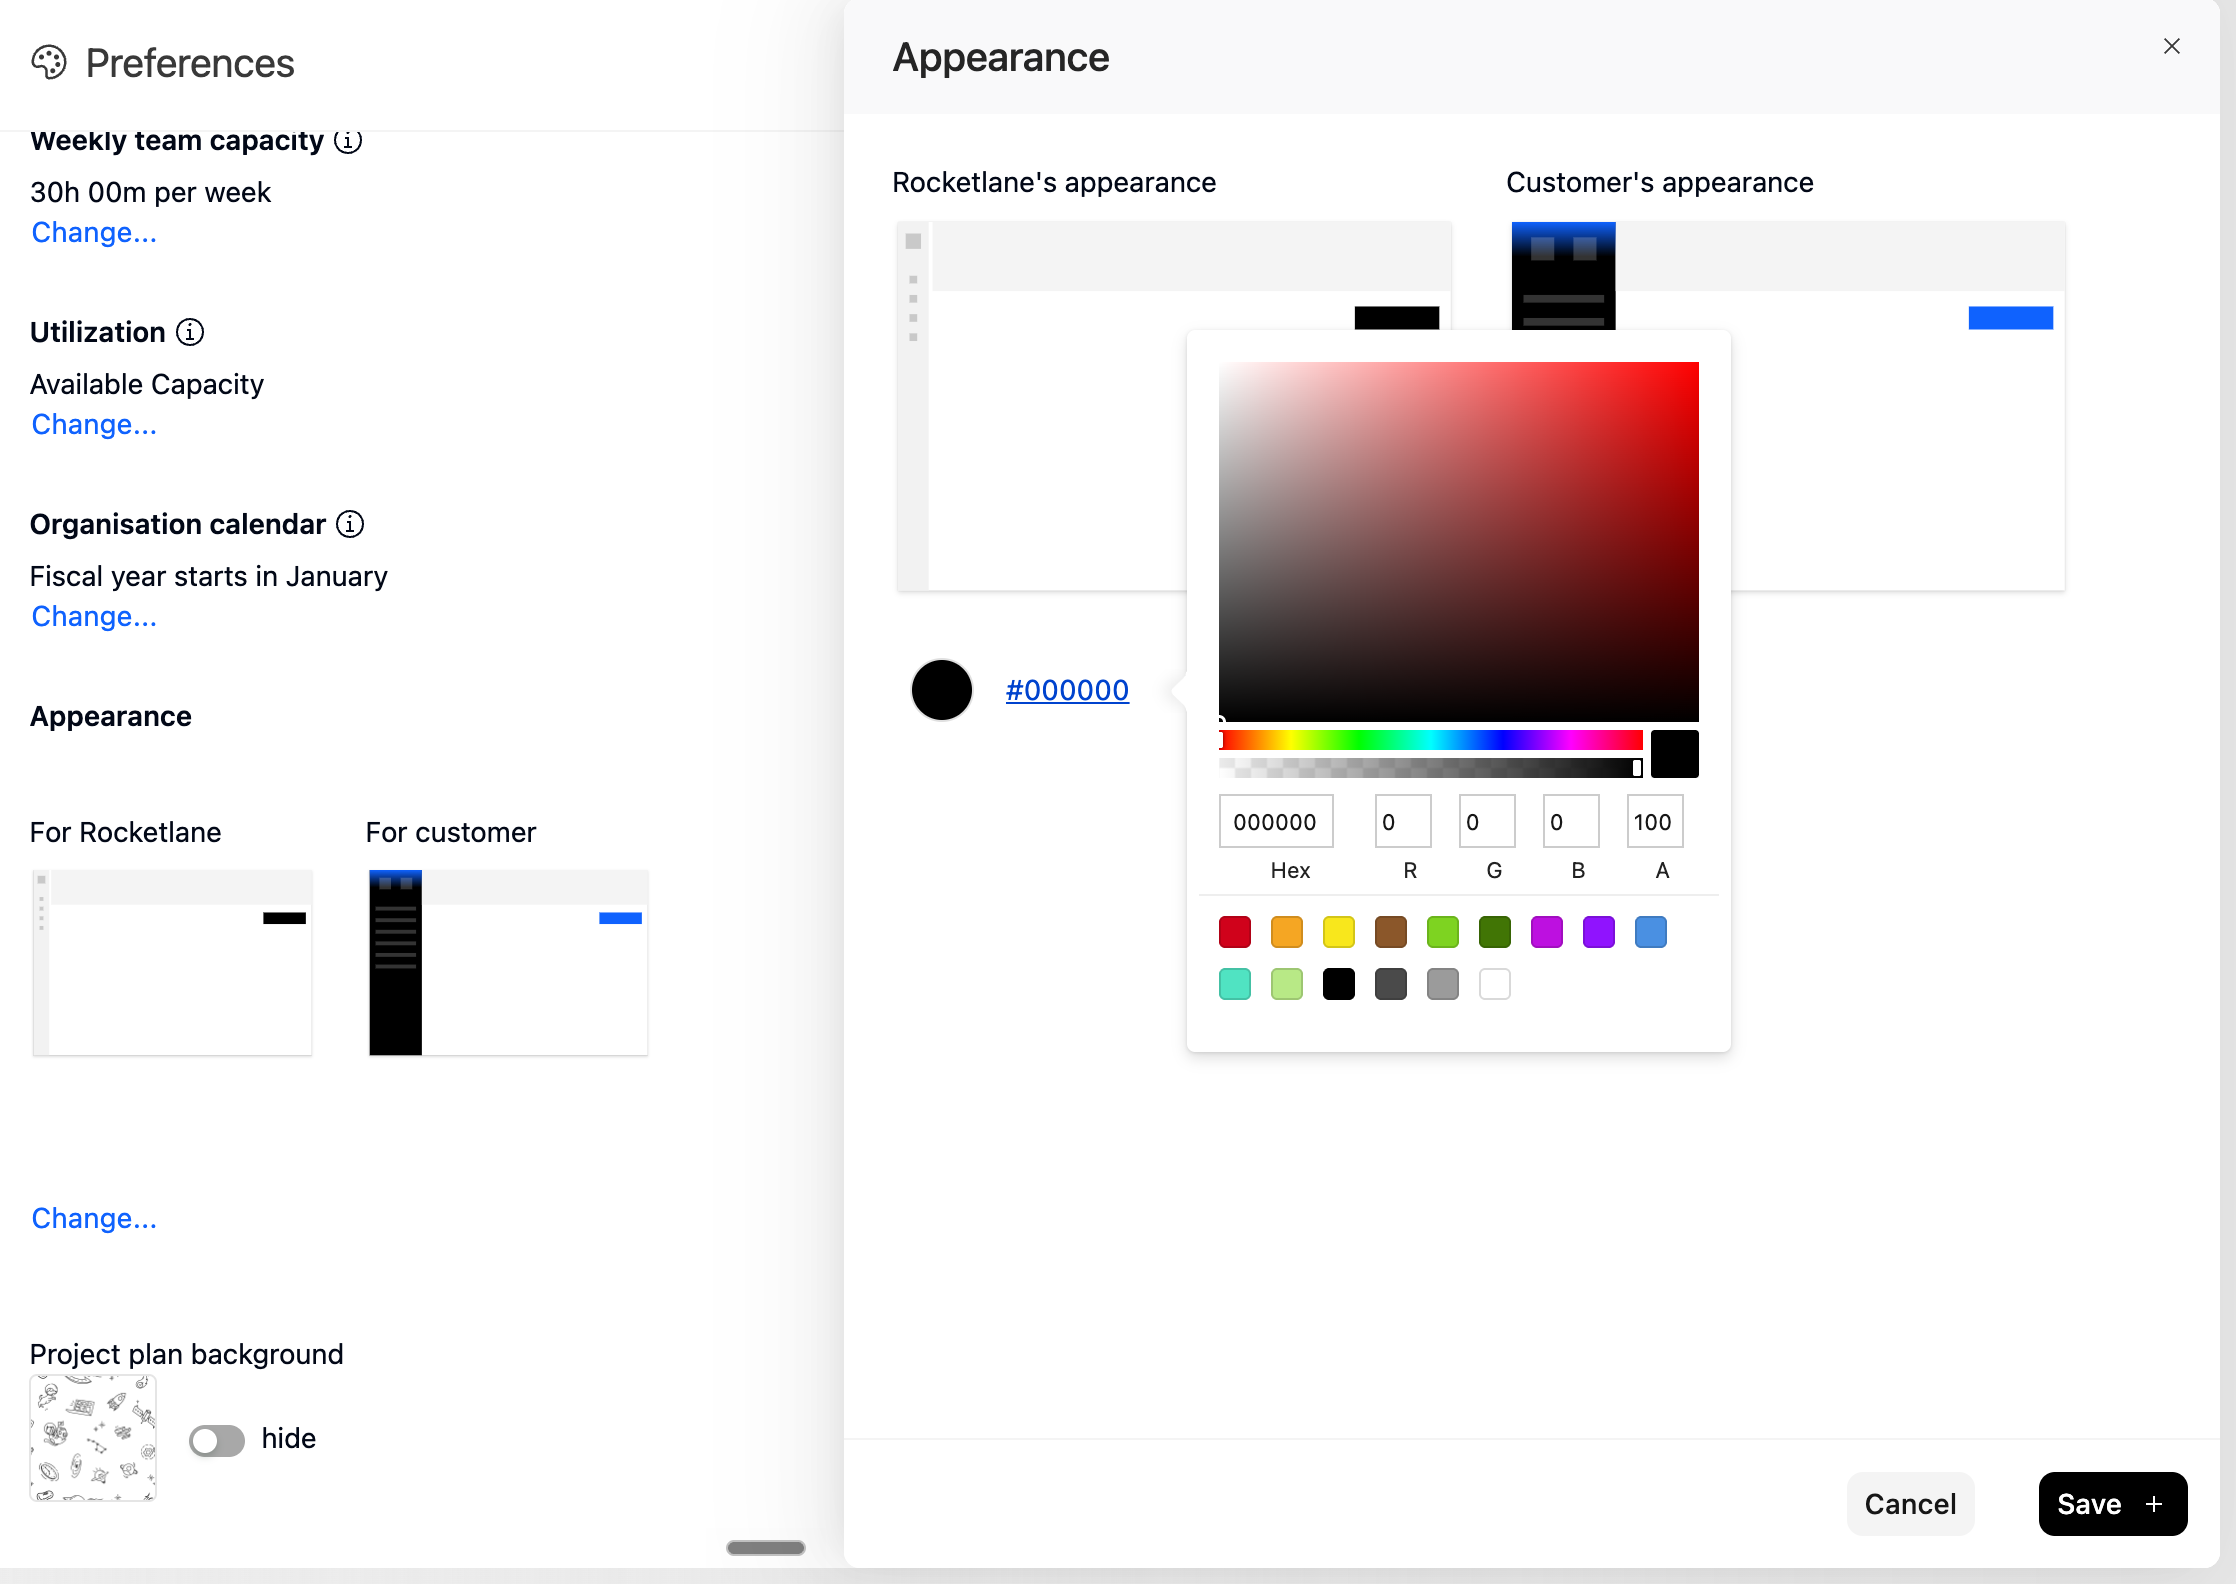Click the Cancel button
Viewport: 2236px width, 1584px height.
(1910, 1504)
